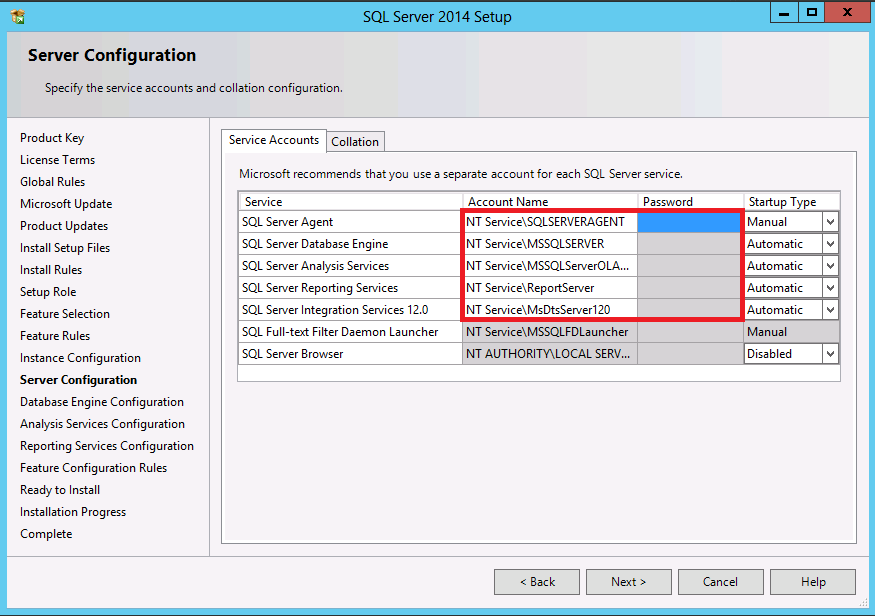Click Feature Rules step
This screenshot has width=875, height=616.
(55, 336)
